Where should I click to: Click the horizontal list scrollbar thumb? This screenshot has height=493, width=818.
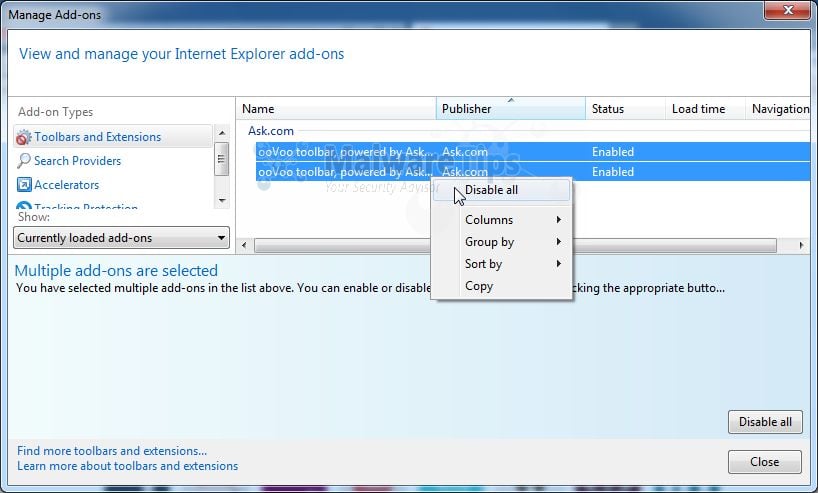[x=515, y=245]
